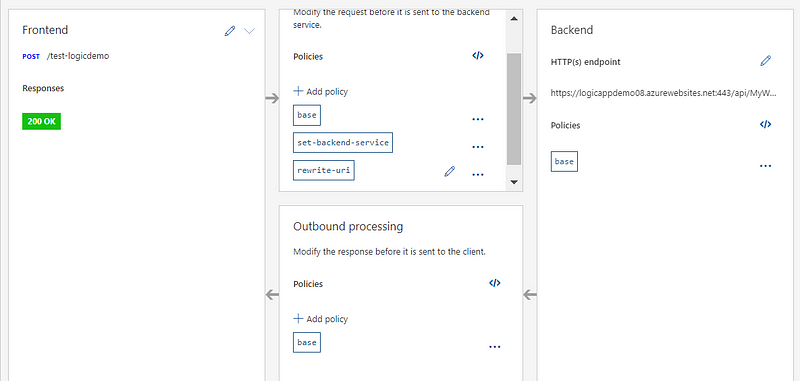
Task: Open inbound processing policy code editor
Action: click(x=478, y=56)
